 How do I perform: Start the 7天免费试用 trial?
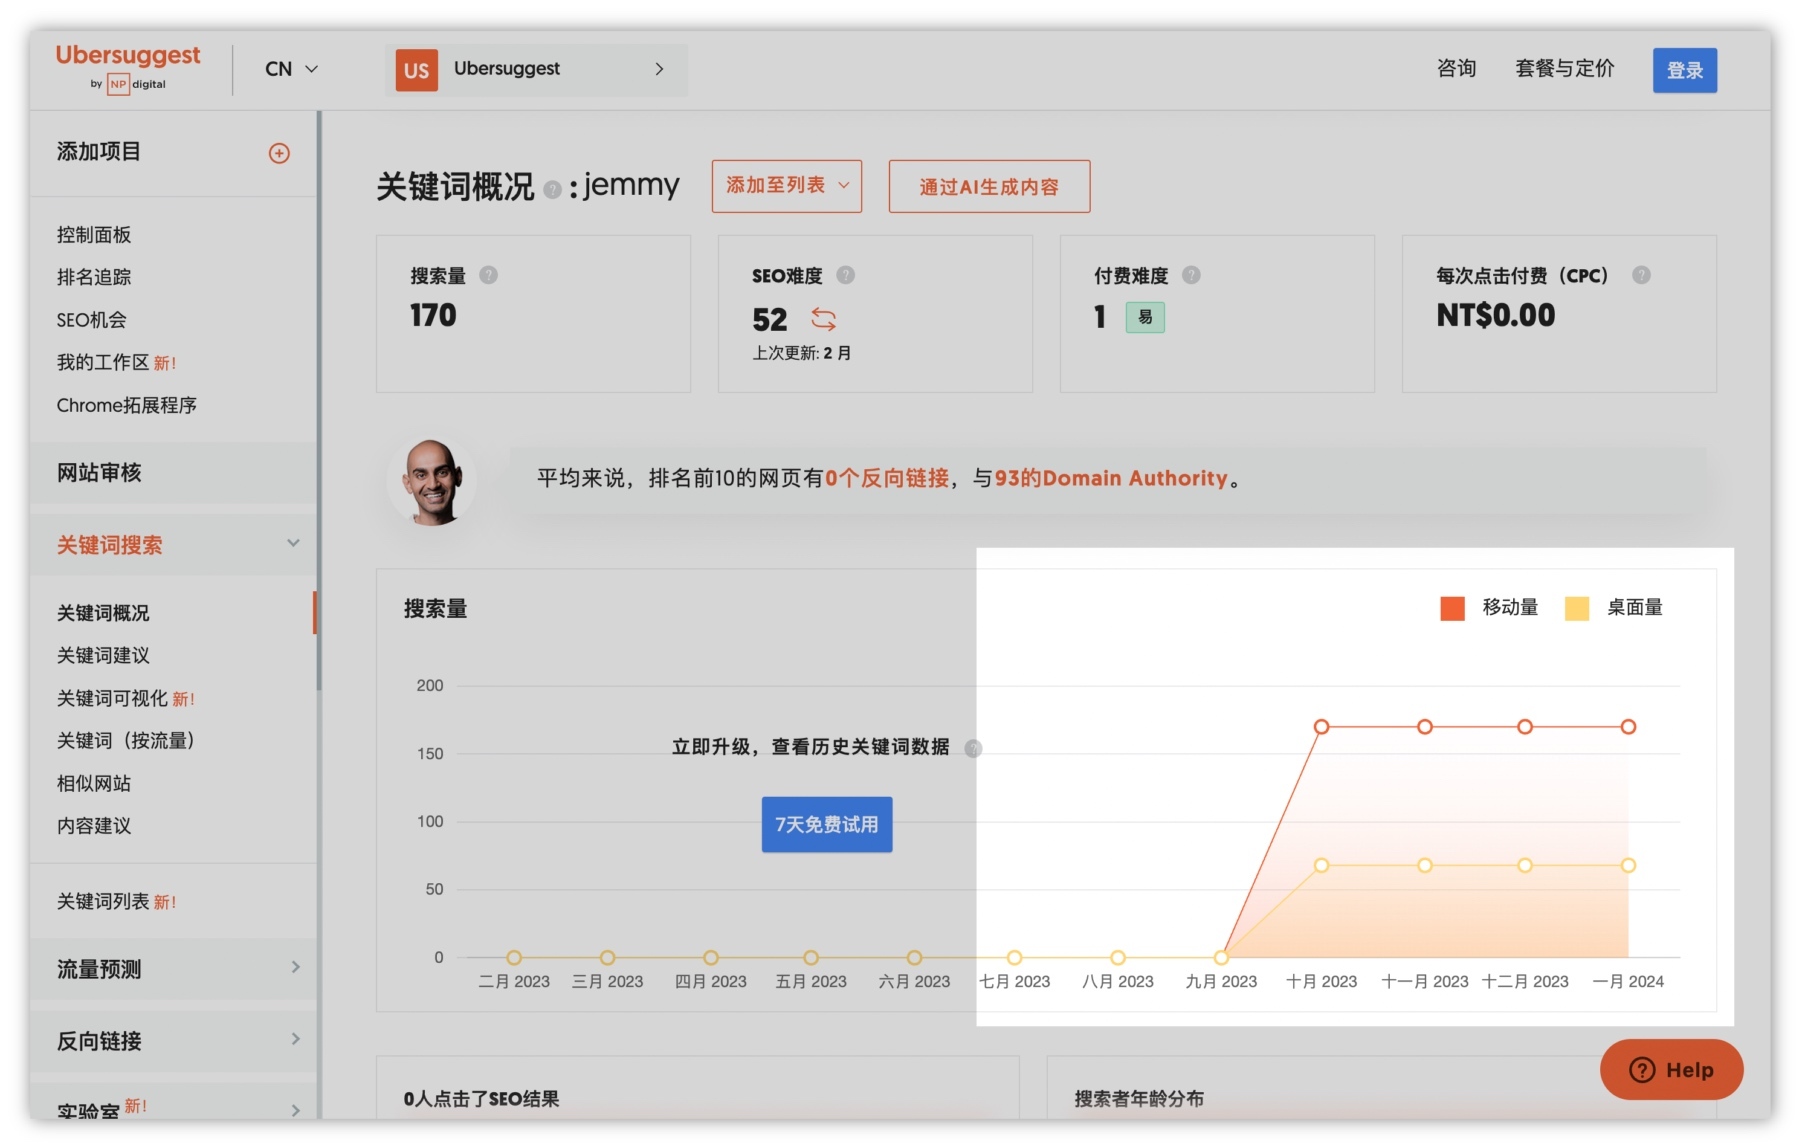coord(826,824)
